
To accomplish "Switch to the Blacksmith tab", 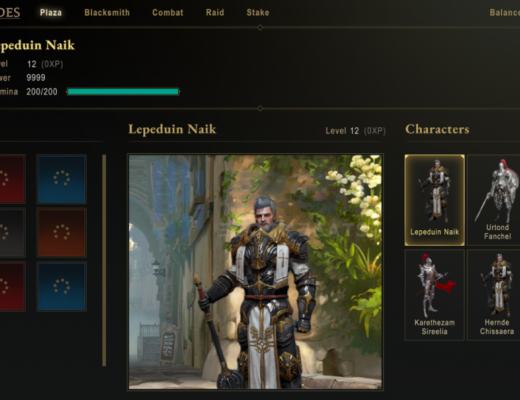I will (107, 13).
